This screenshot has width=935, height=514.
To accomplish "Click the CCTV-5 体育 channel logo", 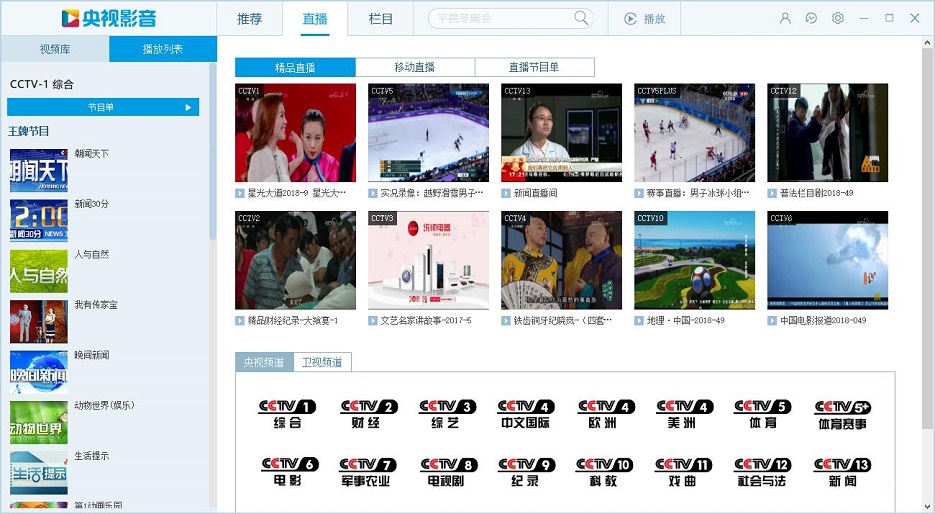I will [x=763, y=414].
